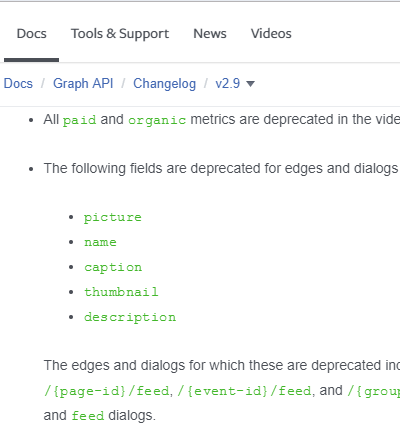Navigate to the Changelog breadcrumb

tap(165, 84)
